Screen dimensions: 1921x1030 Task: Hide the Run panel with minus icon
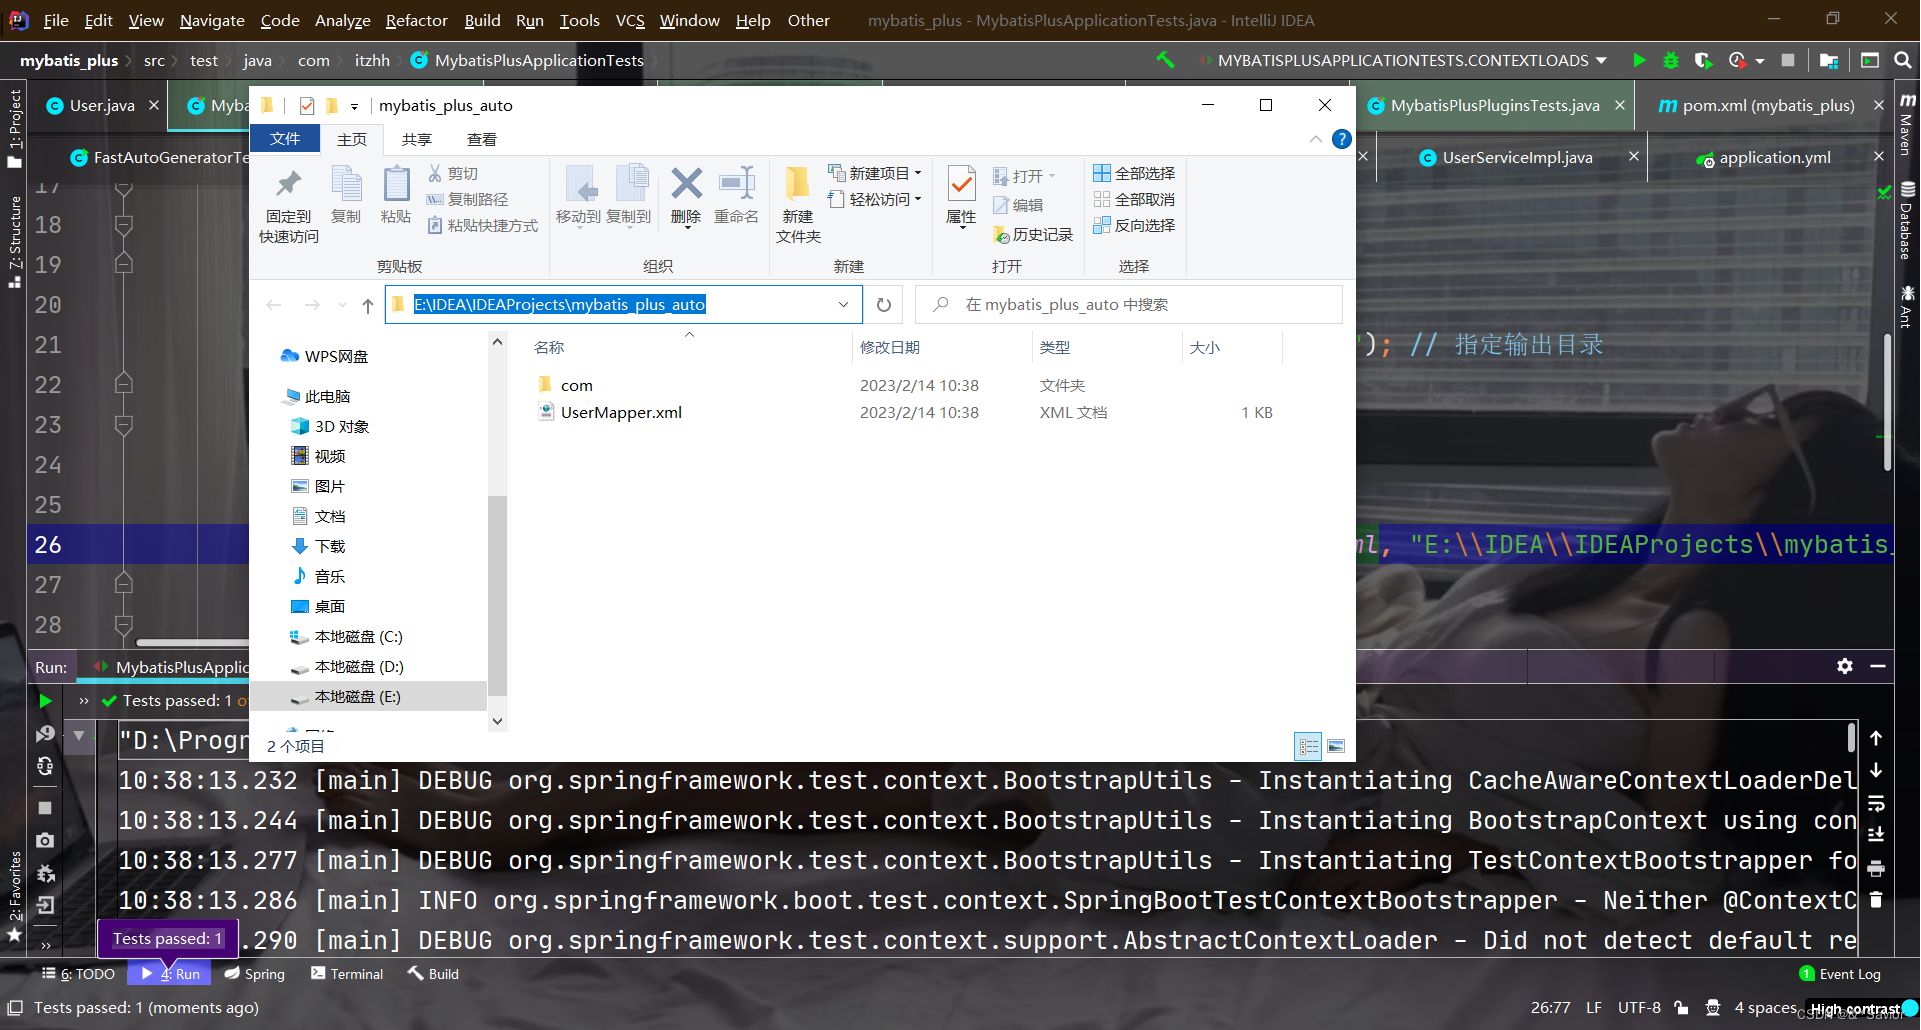(1878, 666)
